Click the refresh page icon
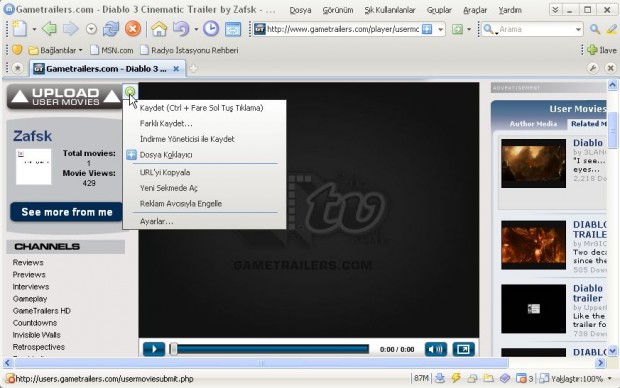This screenshot has width=620, height=388. coord(111,29)
